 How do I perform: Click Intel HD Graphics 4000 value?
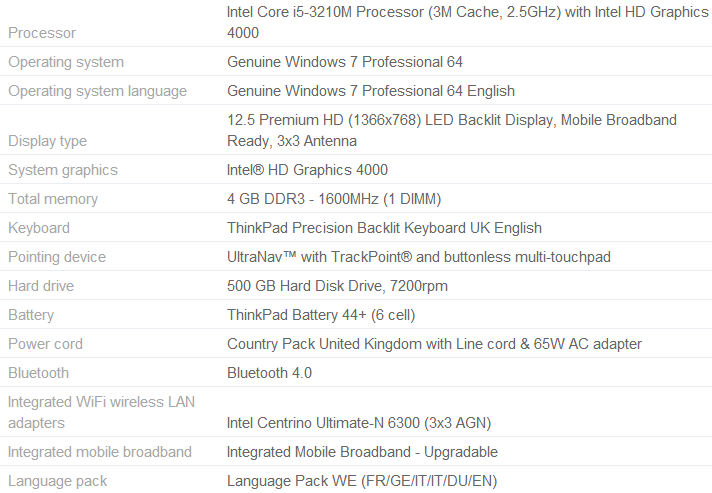point(307,170)
